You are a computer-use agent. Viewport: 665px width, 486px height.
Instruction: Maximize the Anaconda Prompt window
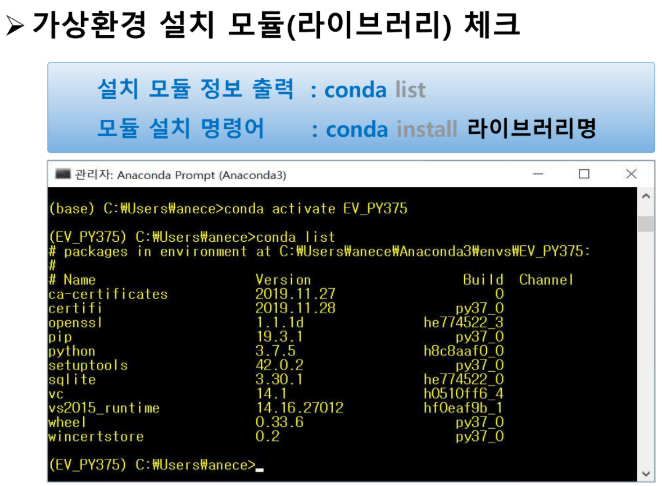pos(584,174)
